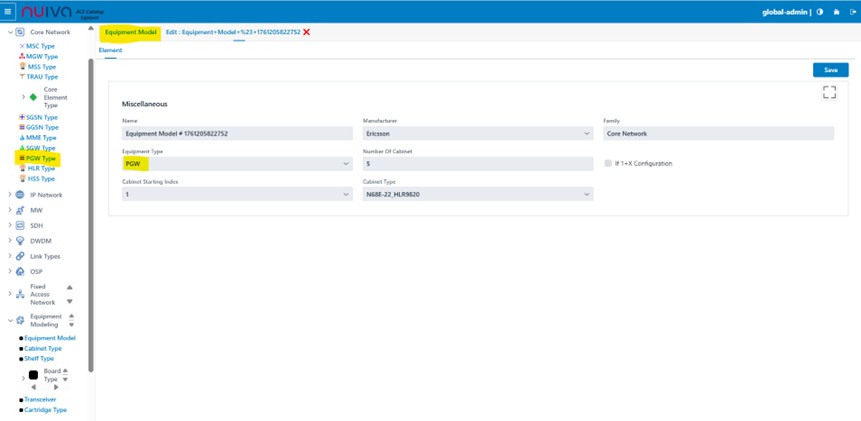Close the Edit Equipment Model tab

(x=307, y=32)
